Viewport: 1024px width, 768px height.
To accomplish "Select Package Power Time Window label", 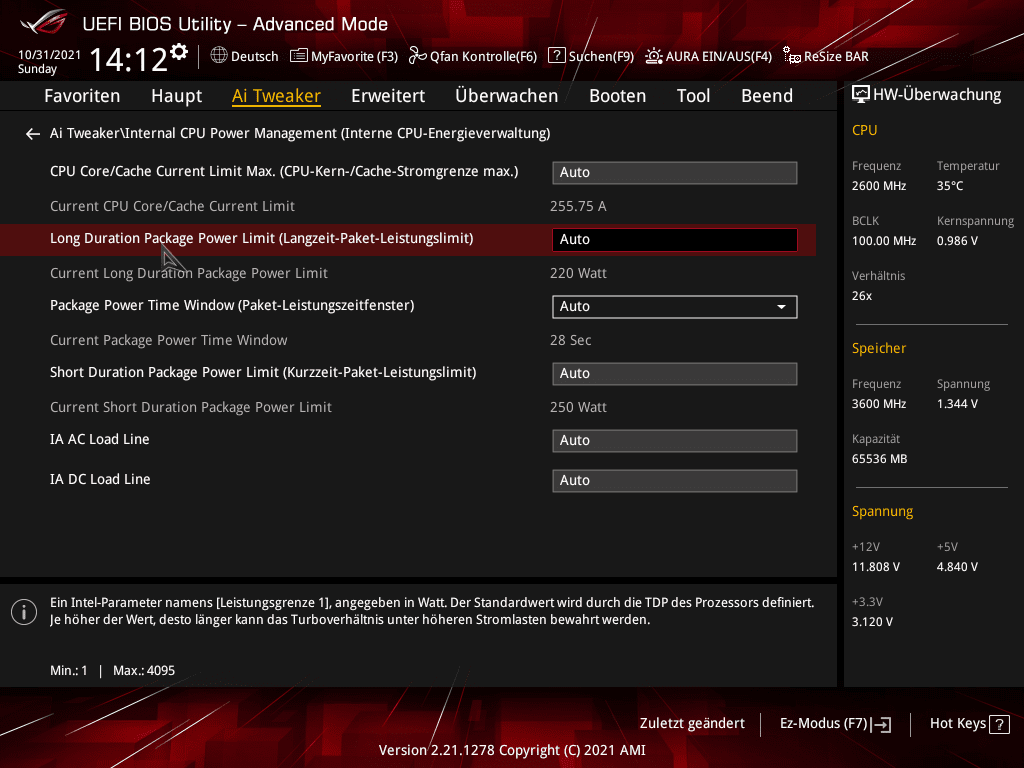I will [232, 306].
